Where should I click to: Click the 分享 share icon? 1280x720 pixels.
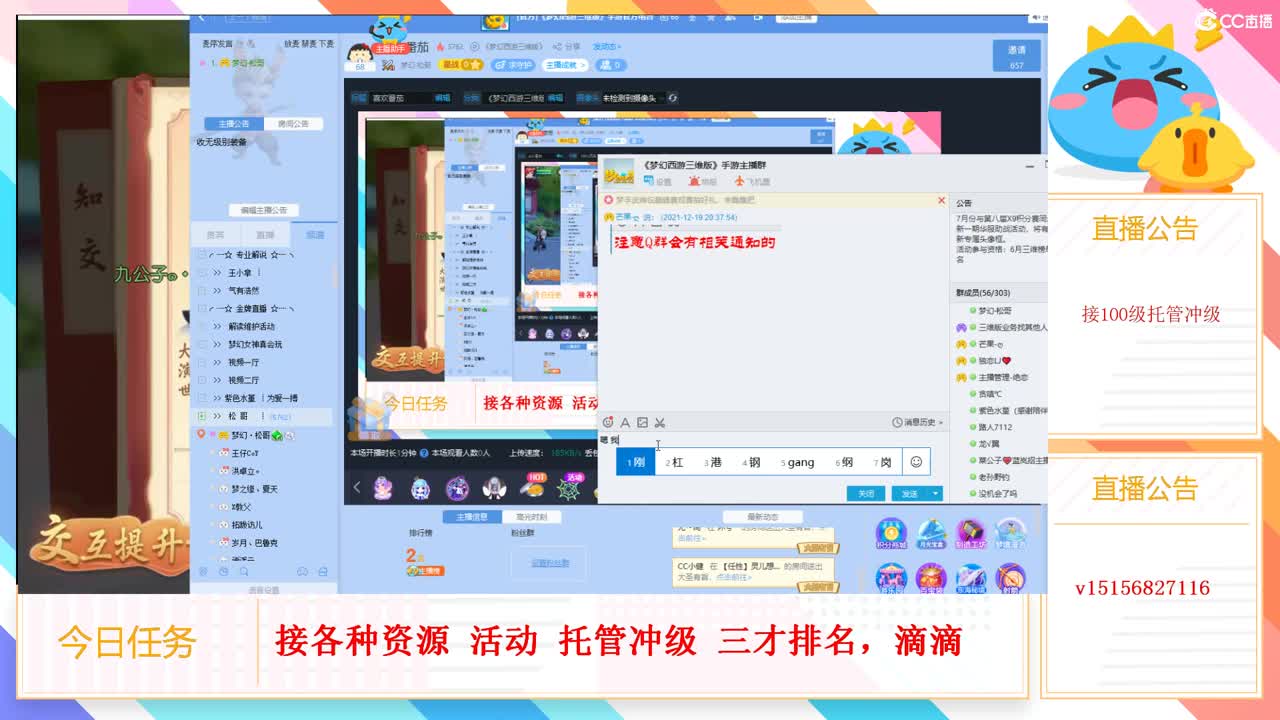[x=565, y=46]
